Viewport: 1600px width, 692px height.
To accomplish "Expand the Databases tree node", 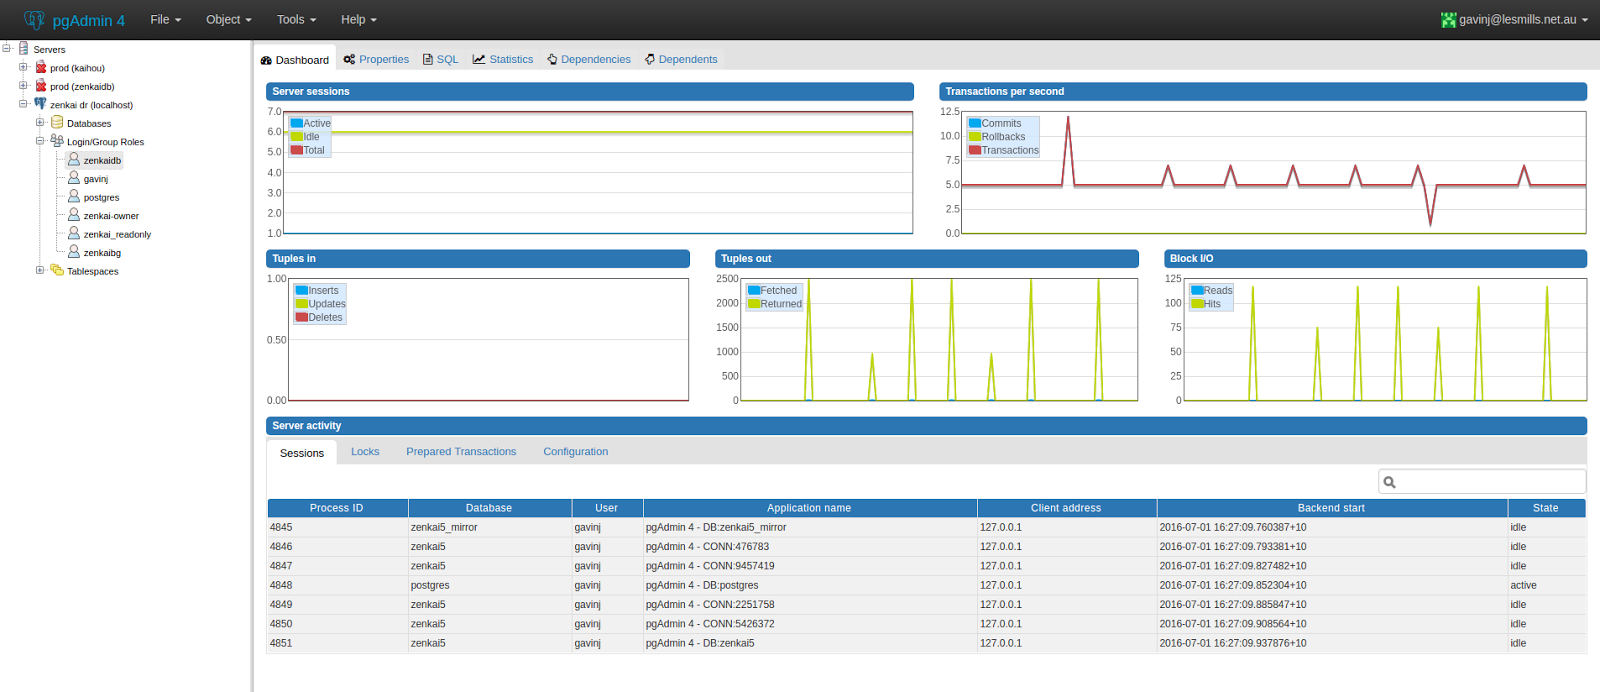I will click(40, 123).
